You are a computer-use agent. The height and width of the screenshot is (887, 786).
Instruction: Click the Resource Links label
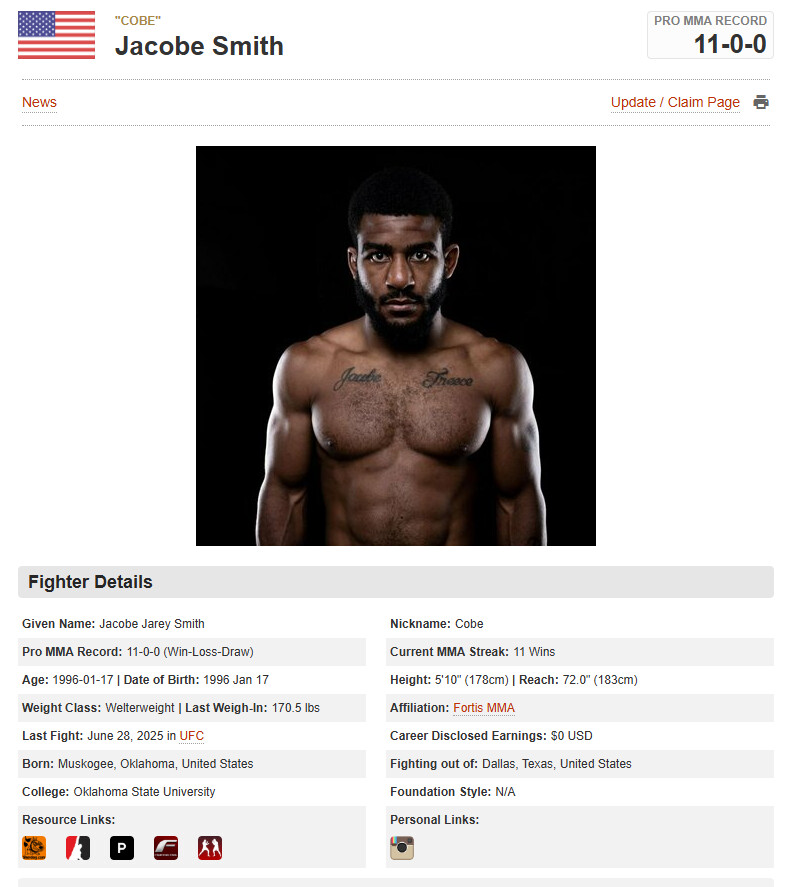point(68,820)
